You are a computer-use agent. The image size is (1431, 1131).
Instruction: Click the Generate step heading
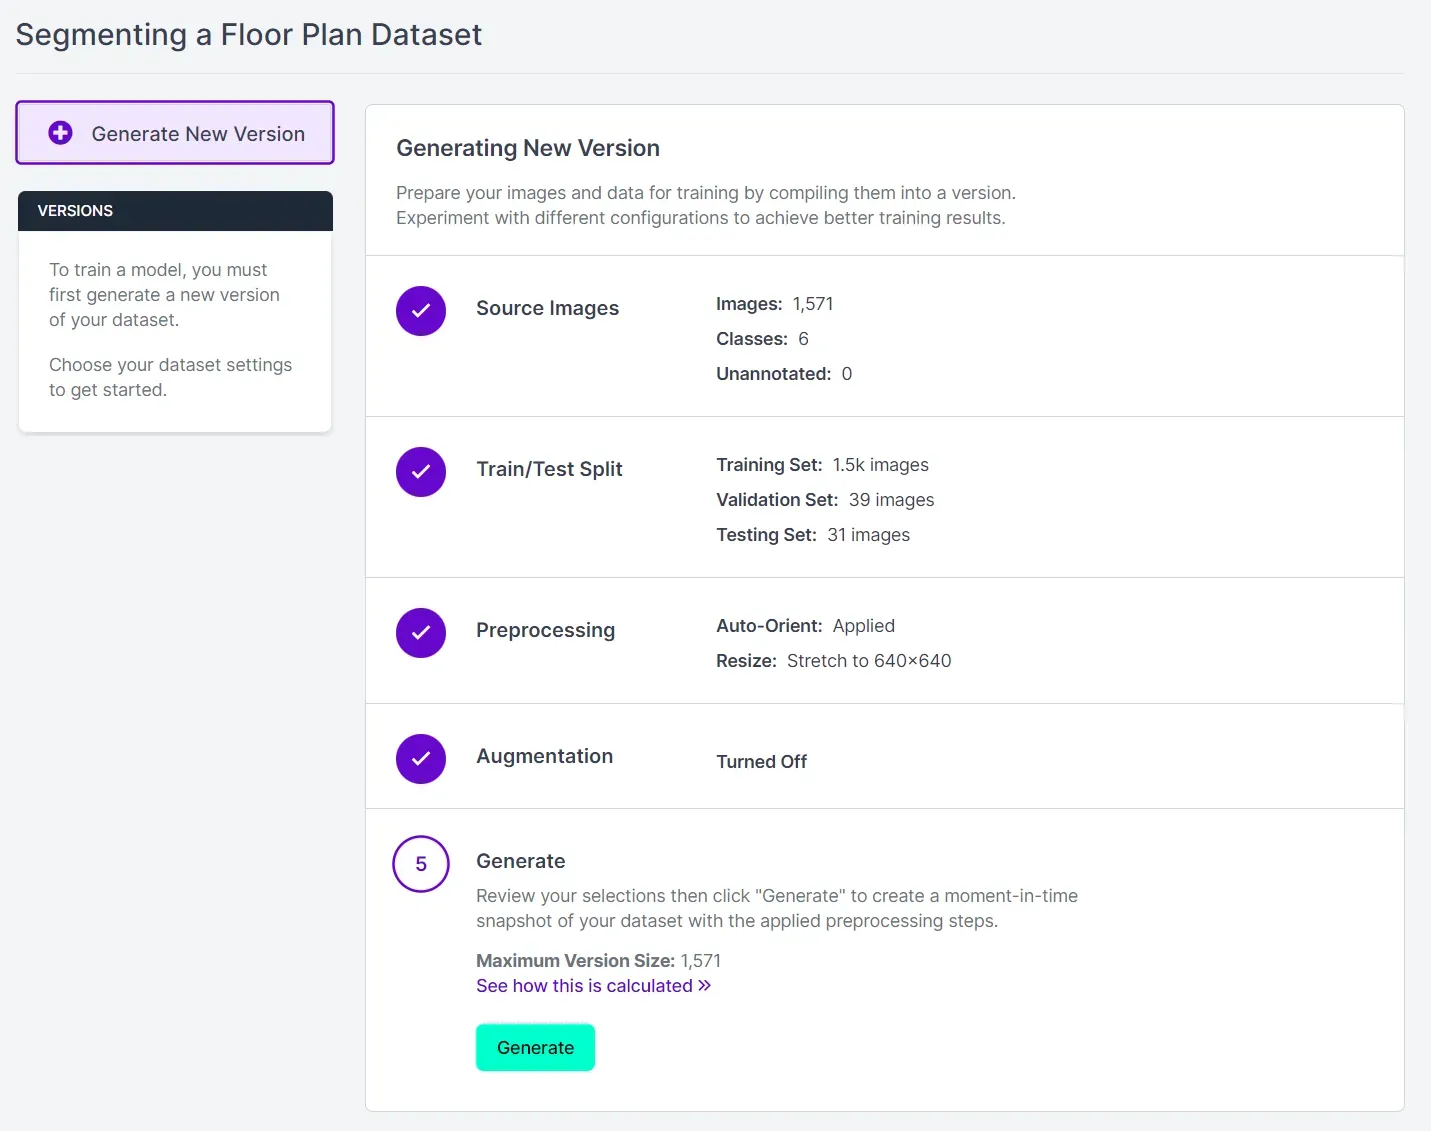pos(520,861)
